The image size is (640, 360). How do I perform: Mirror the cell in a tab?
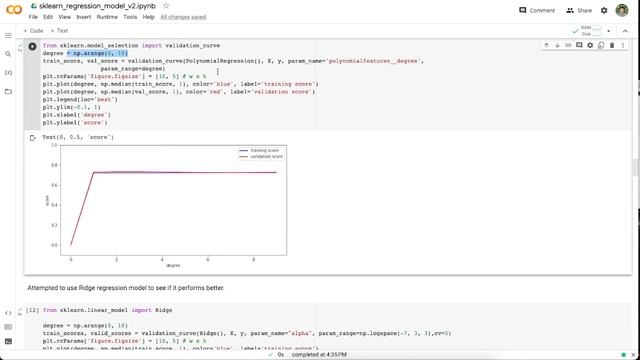[x=601, y=45]
